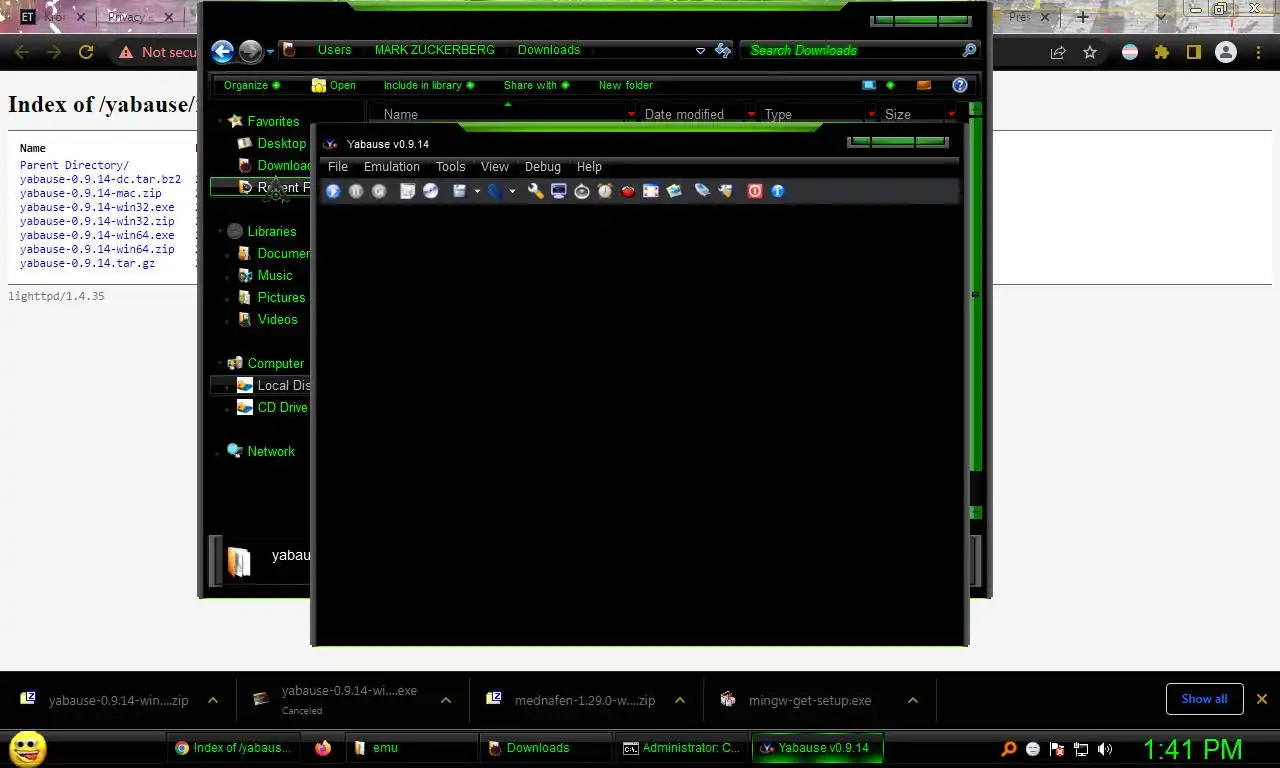Click yabause-0.9.14.tar.gz link

pyautogui.click(x=88, y=263)
